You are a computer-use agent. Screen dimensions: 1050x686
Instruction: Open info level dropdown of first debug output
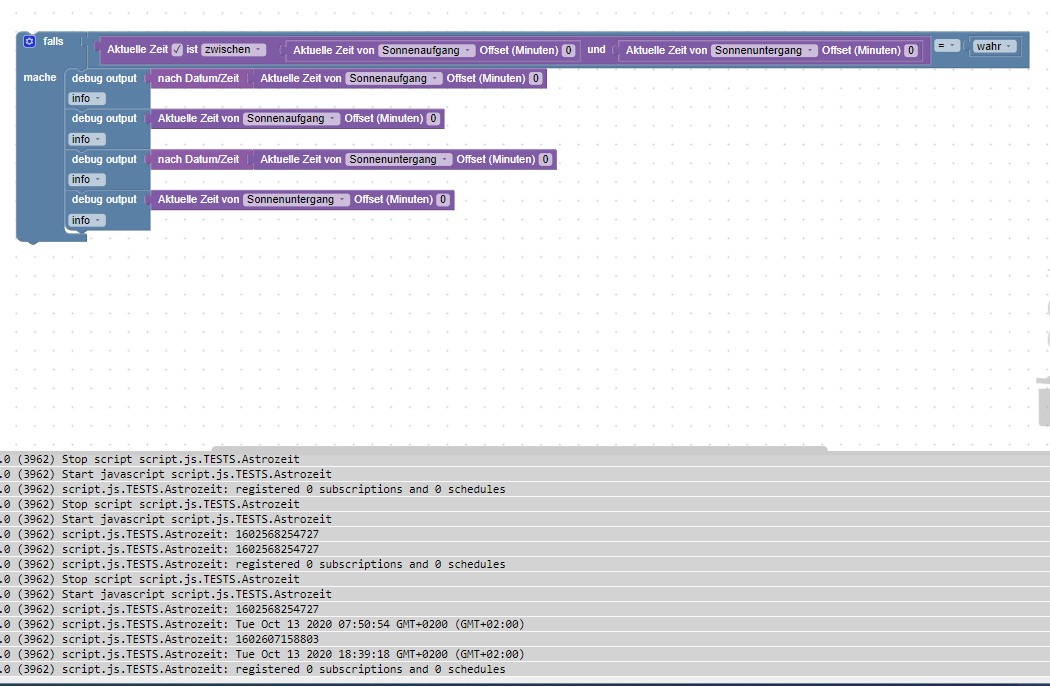[x=86, y=98]
